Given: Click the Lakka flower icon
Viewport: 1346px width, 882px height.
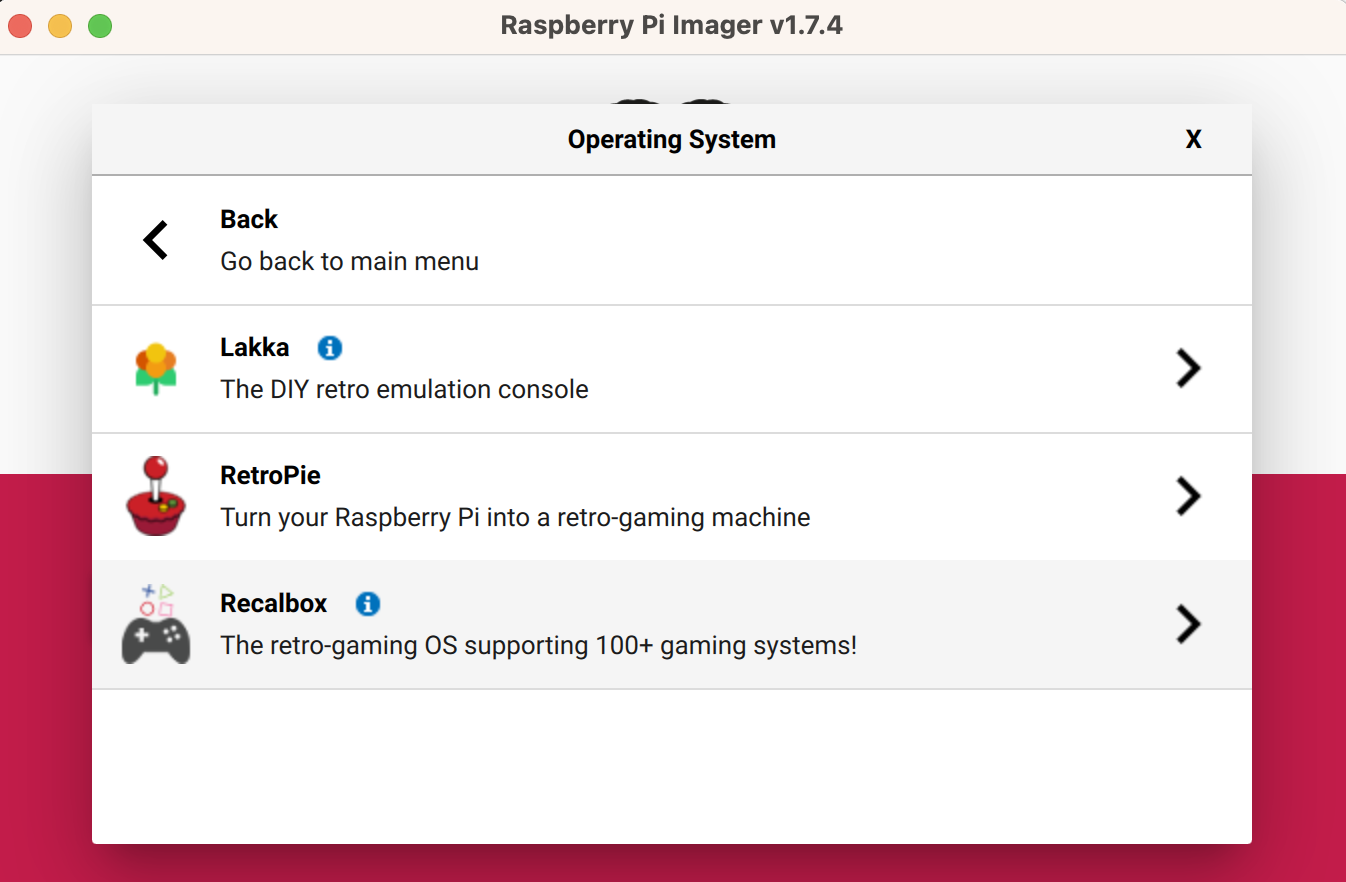Looking at the screenshot, I should click(x=155, y=368).
